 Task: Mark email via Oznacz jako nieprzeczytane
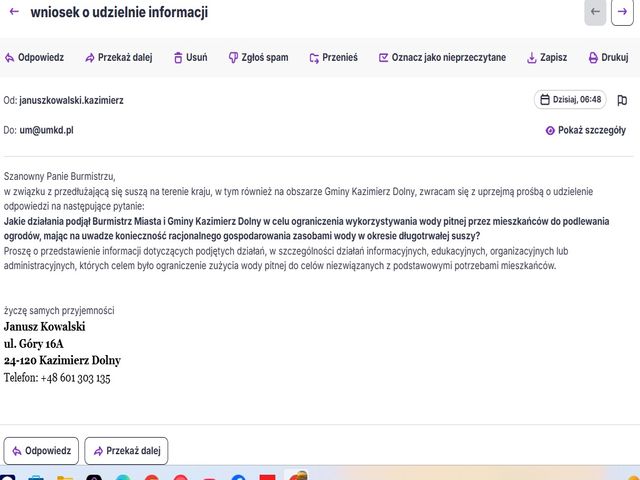click(x=442, y=58)
